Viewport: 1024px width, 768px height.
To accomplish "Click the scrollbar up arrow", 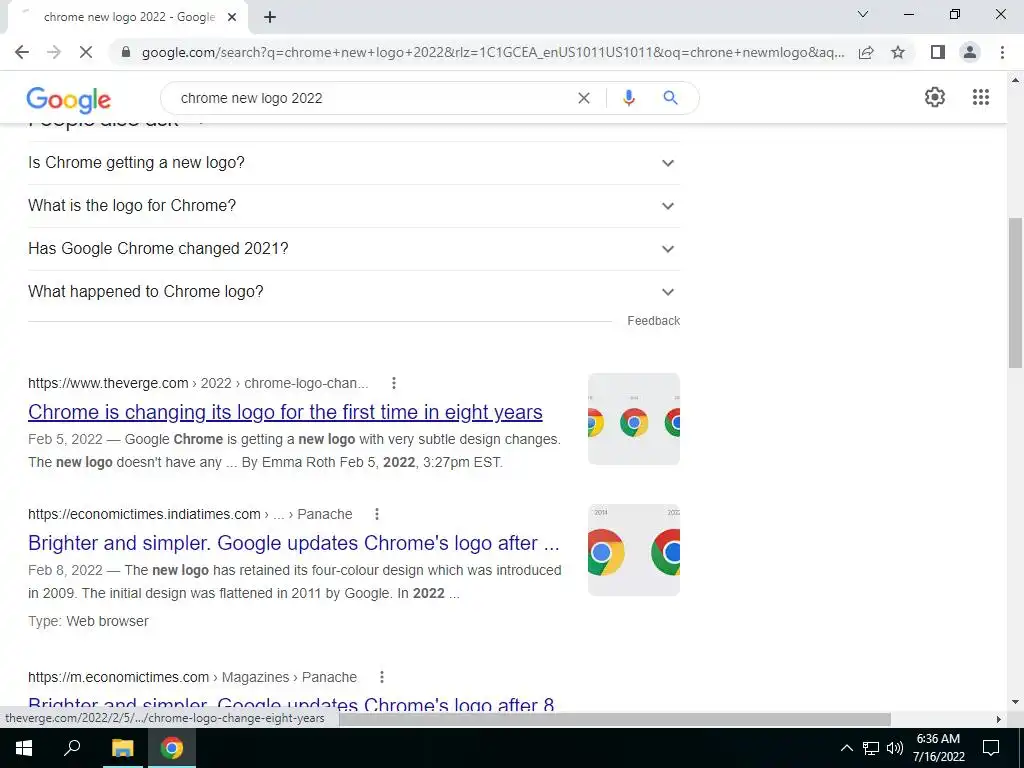I will 1015,80.
